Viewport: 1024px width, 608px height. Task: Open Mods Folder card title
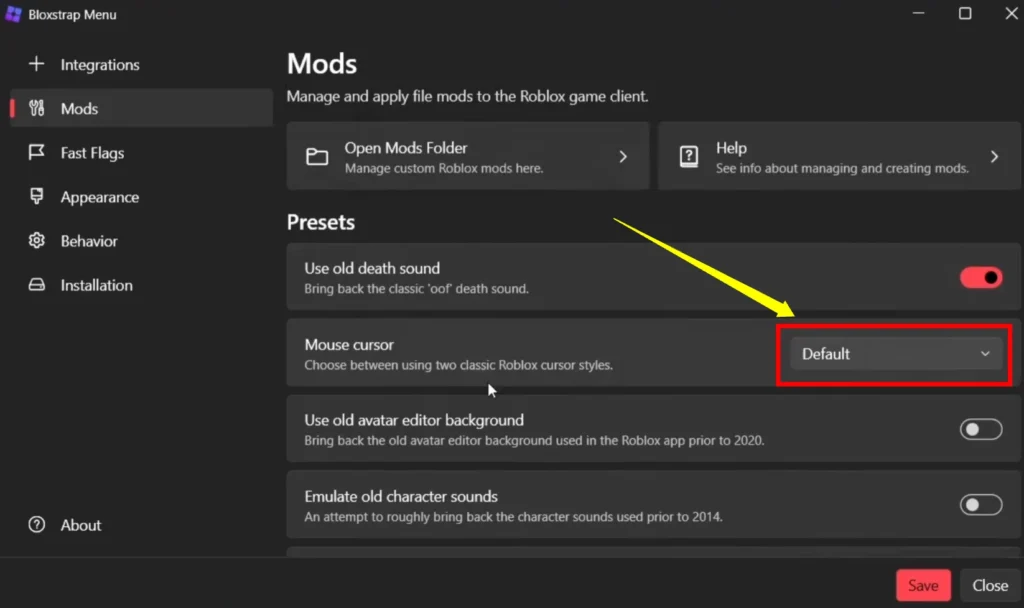tap(406, 148)
